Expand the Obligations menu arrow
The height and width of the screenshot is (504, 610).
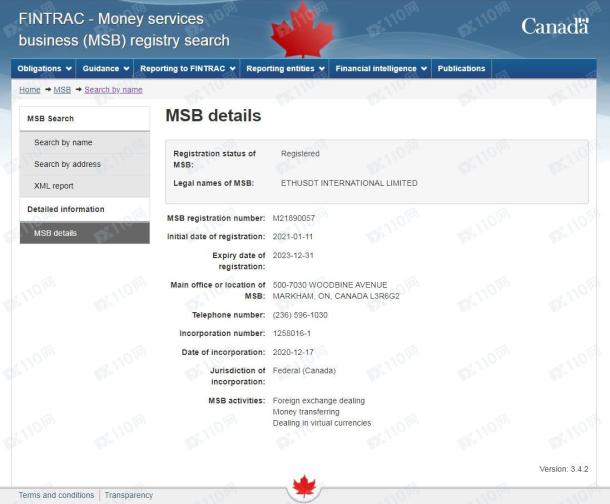[69, 69]
